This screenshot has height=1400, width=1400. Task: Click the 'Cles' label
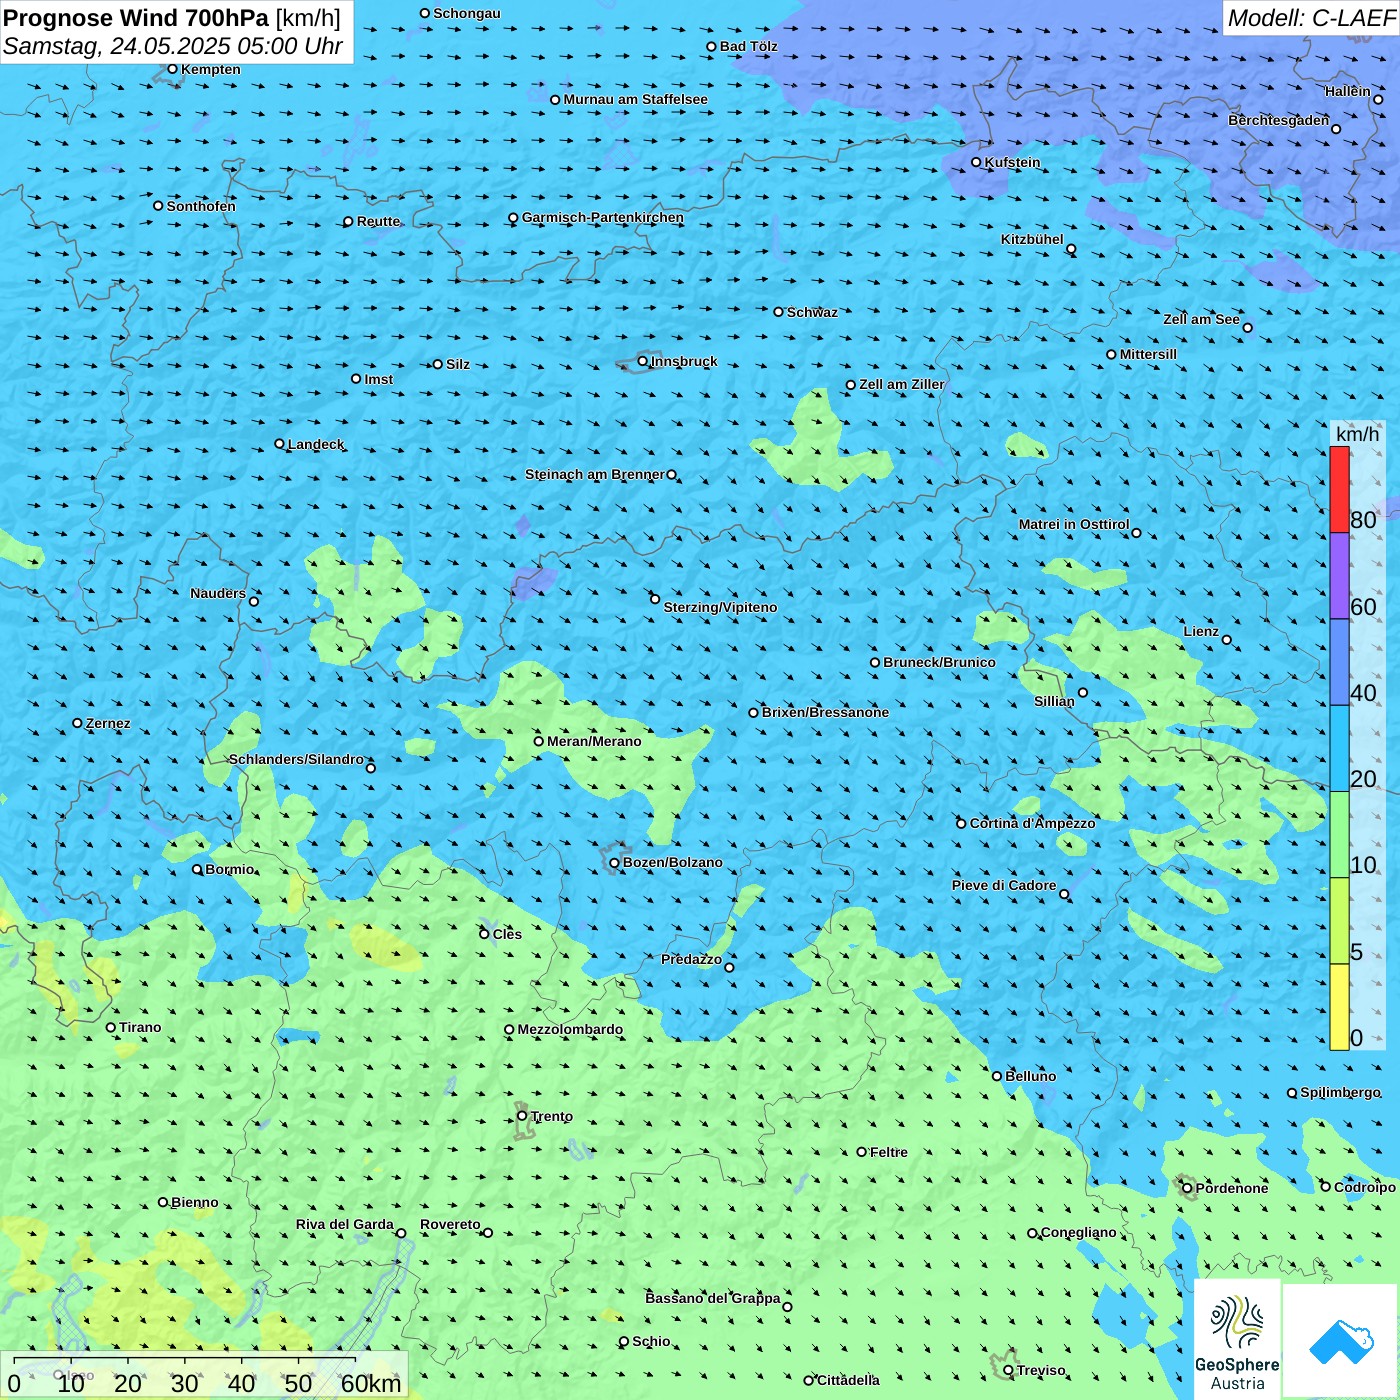click(507, 934)
